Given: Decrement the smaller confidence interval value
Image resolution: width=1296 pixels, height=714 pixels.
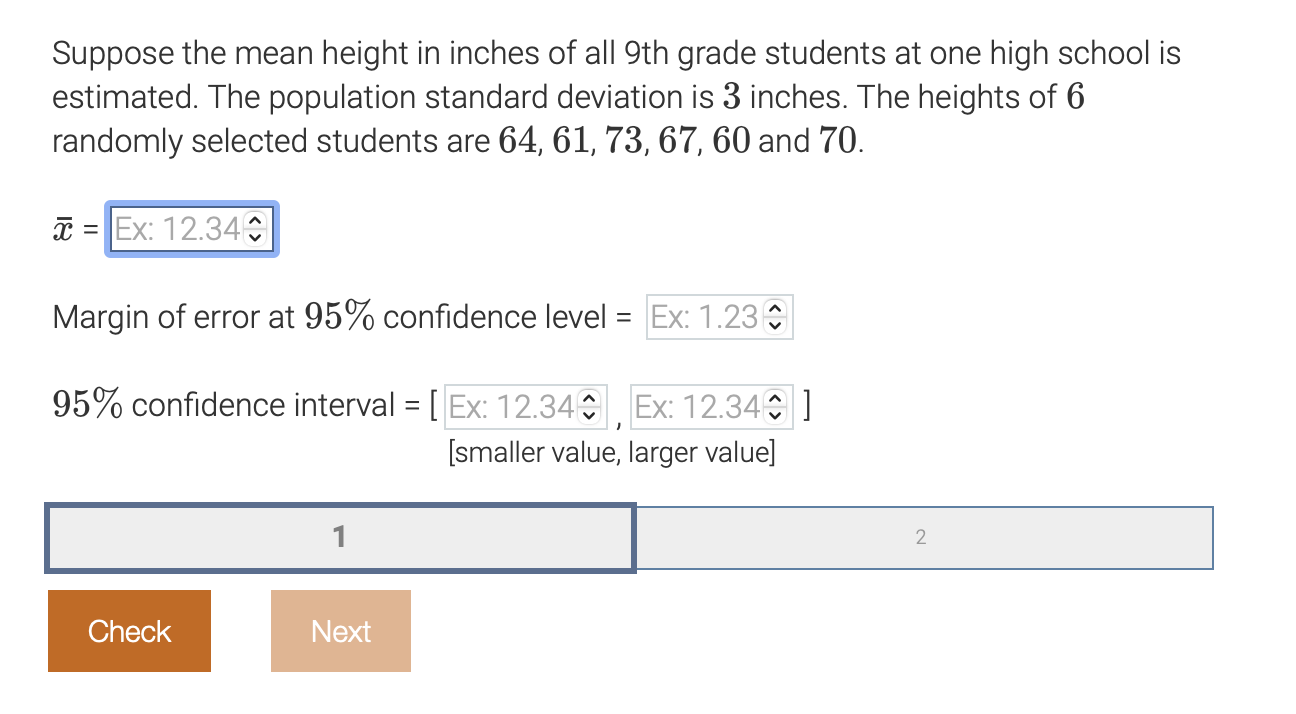Looking at the screenshot, I should pyautogui.click(x=591, y=413).
